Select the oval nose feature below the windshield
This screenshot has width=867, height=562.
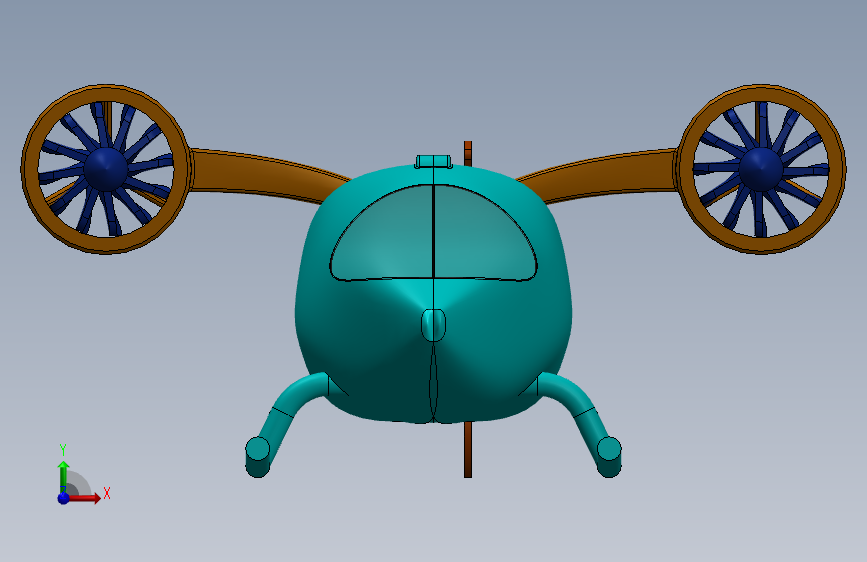click(x=434, y=325)
